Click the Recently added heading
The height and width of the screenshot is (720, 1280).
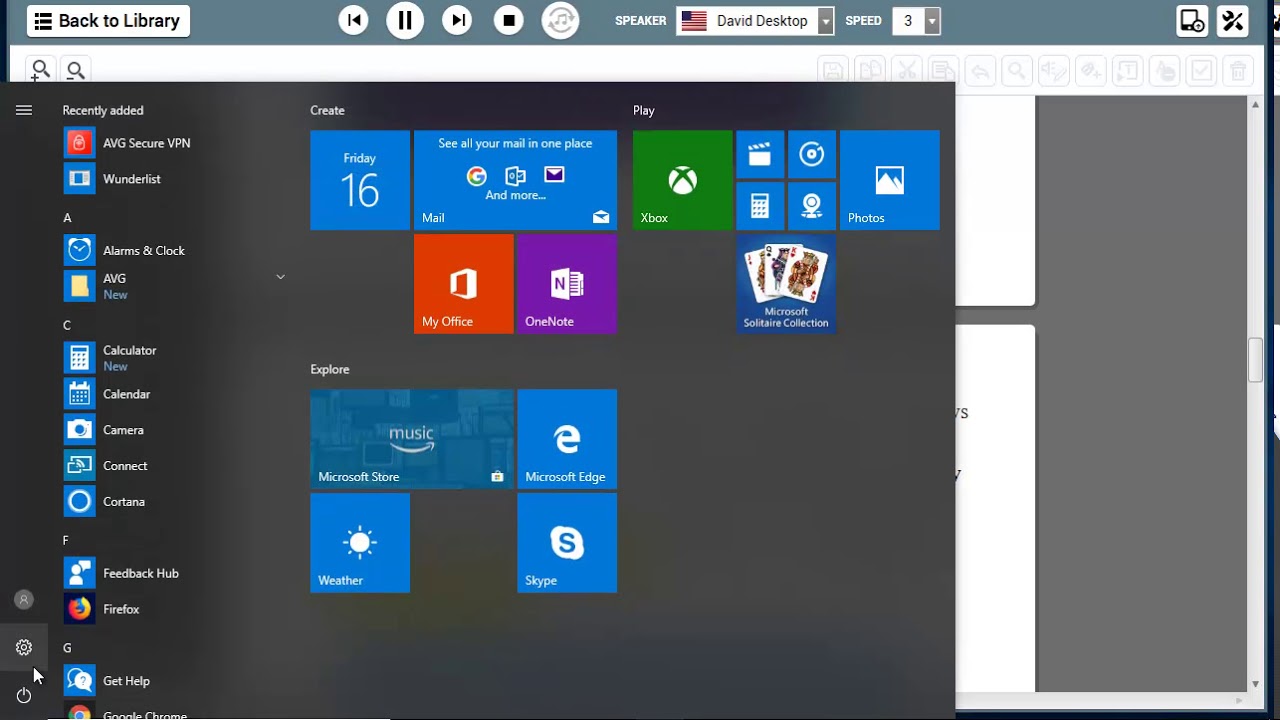[x=103, y=110]
